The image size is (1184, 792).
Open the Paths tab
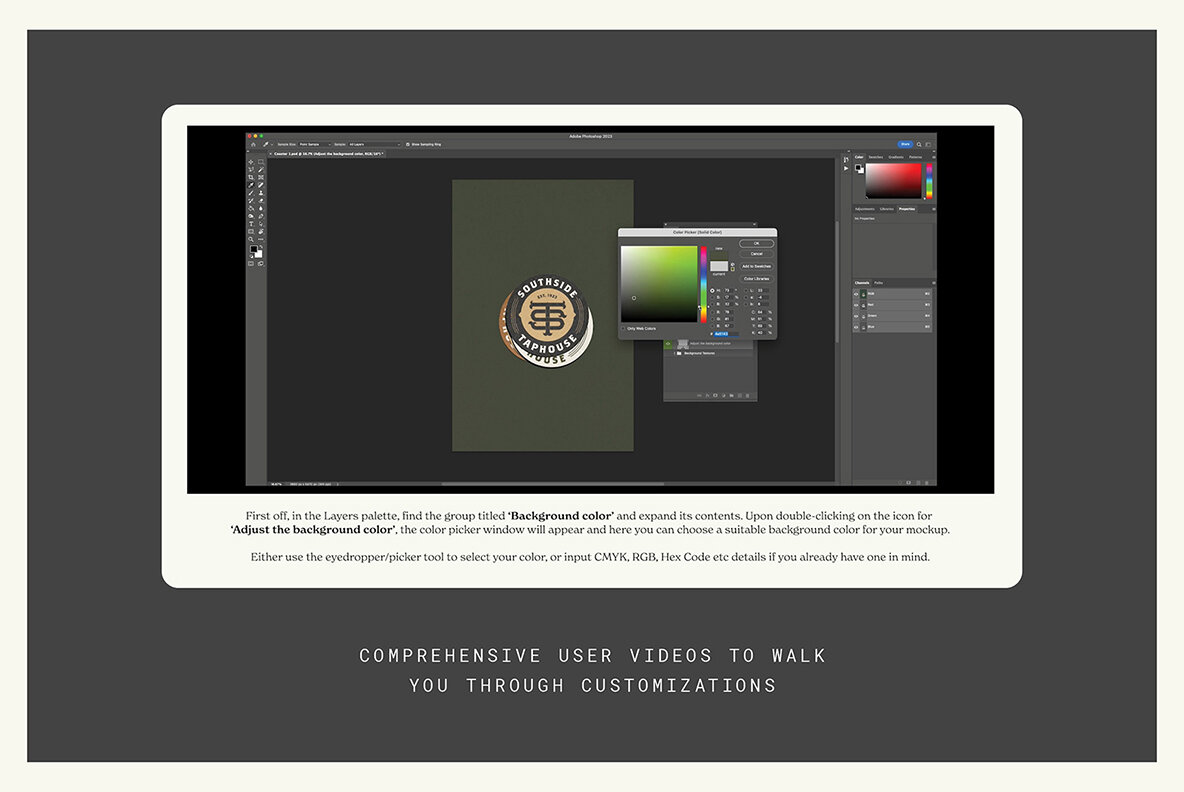pyautogui.click(x=879, y=283)
